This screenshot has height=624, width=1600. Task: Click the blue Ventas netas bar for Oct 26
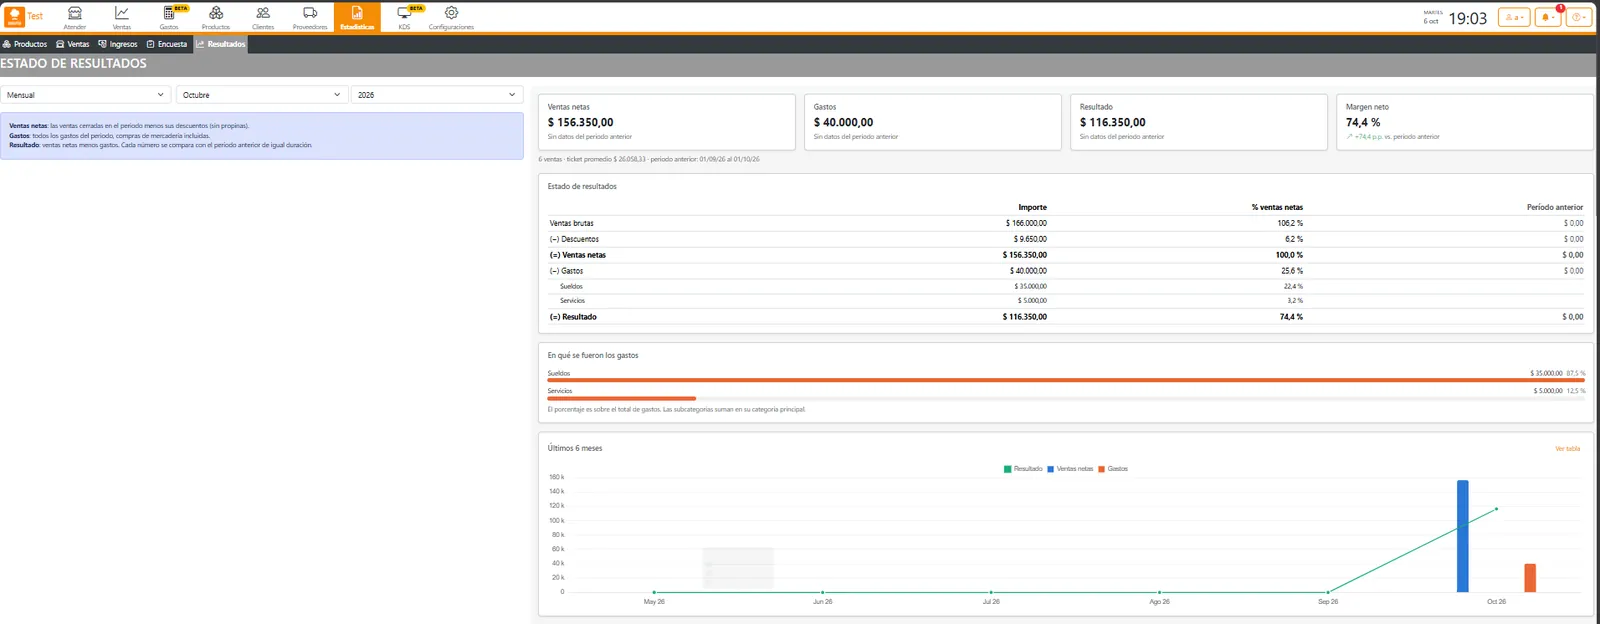[1463, 536]
